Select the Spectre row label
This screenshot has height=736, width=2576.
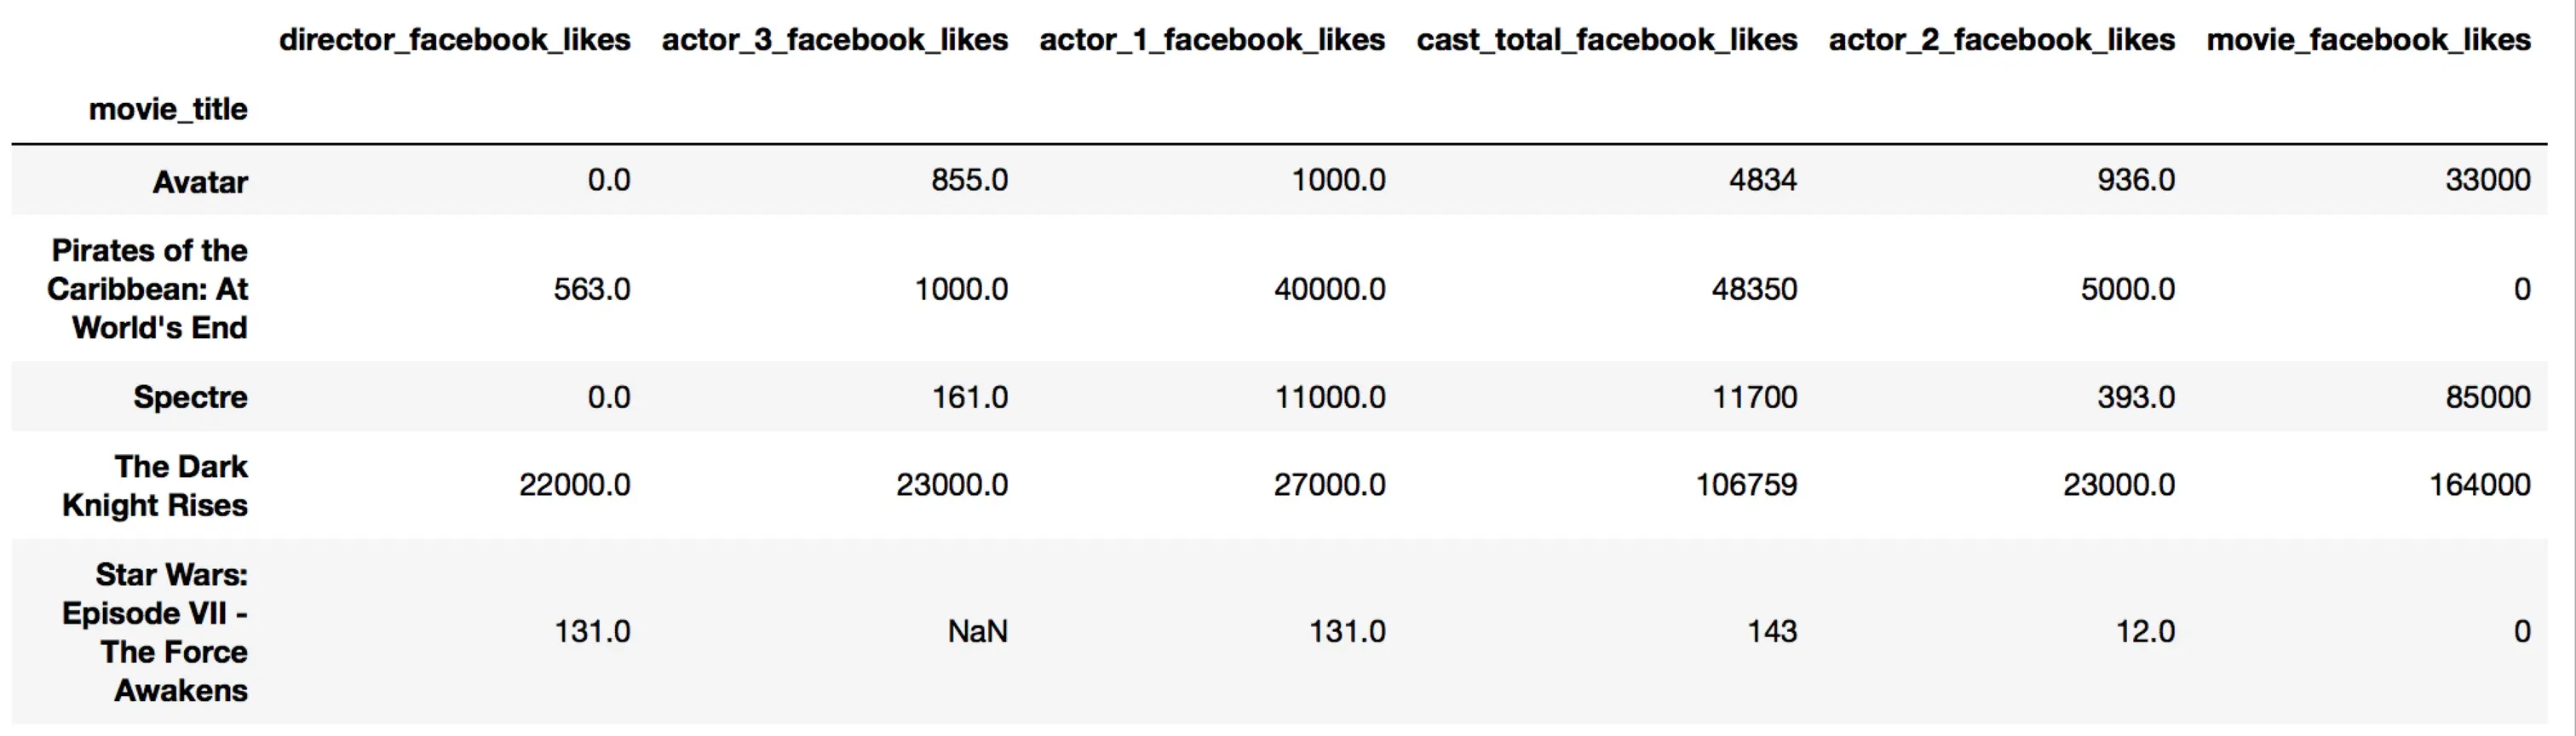(x=190, y=397)
